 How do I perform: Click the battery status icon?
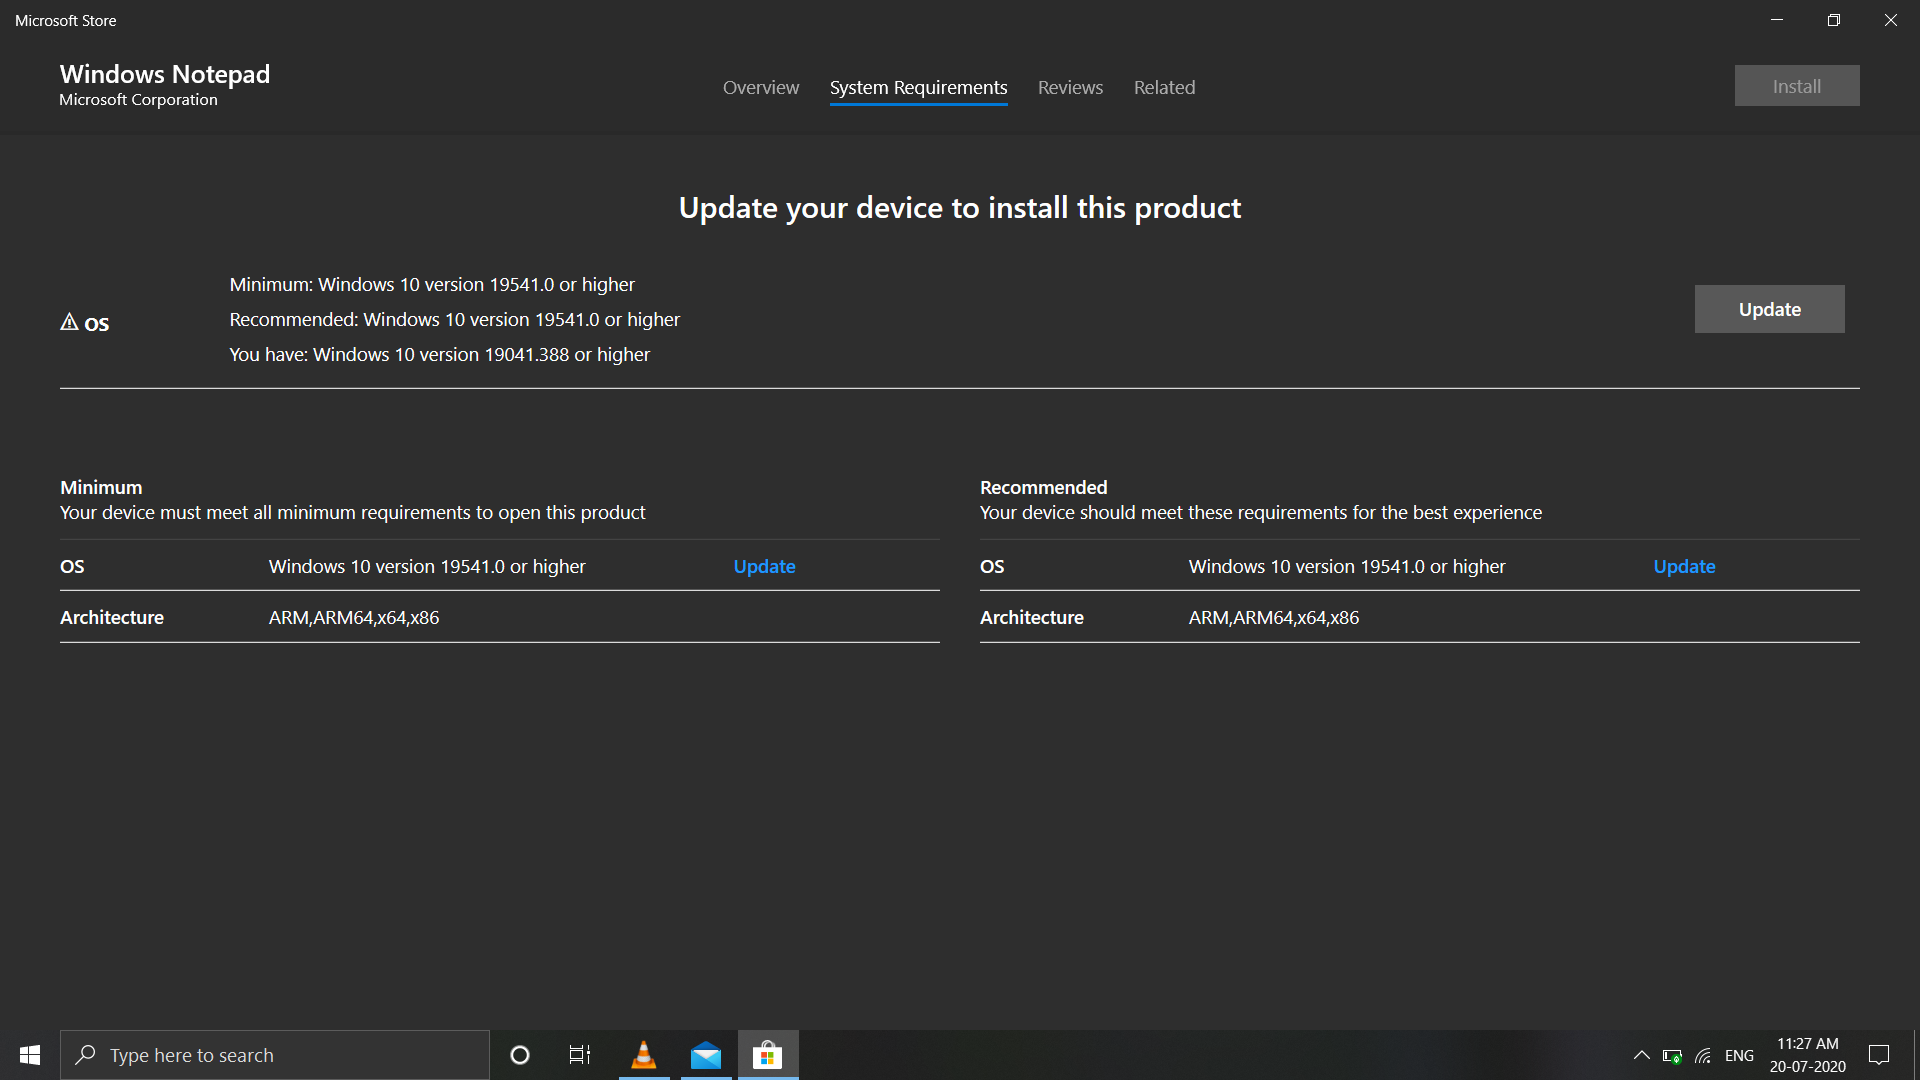point(1672,1056)
